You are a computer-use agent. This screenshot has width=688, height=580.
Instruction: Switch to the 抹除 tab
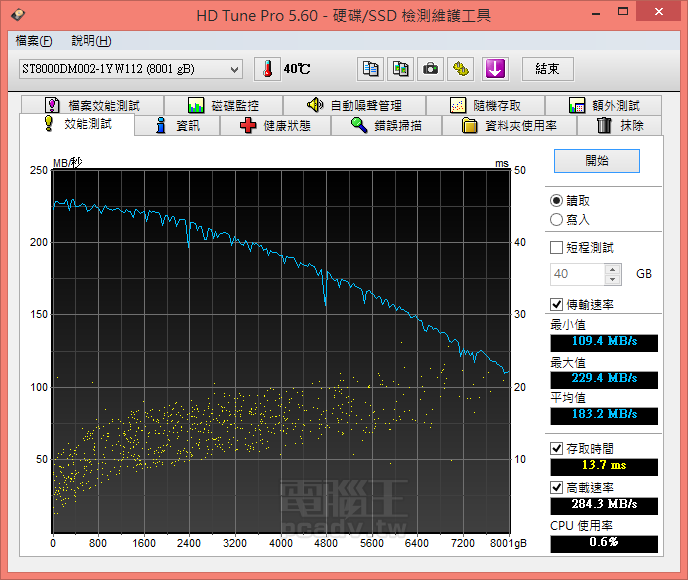pyautogui.click(x=620, y=125)
